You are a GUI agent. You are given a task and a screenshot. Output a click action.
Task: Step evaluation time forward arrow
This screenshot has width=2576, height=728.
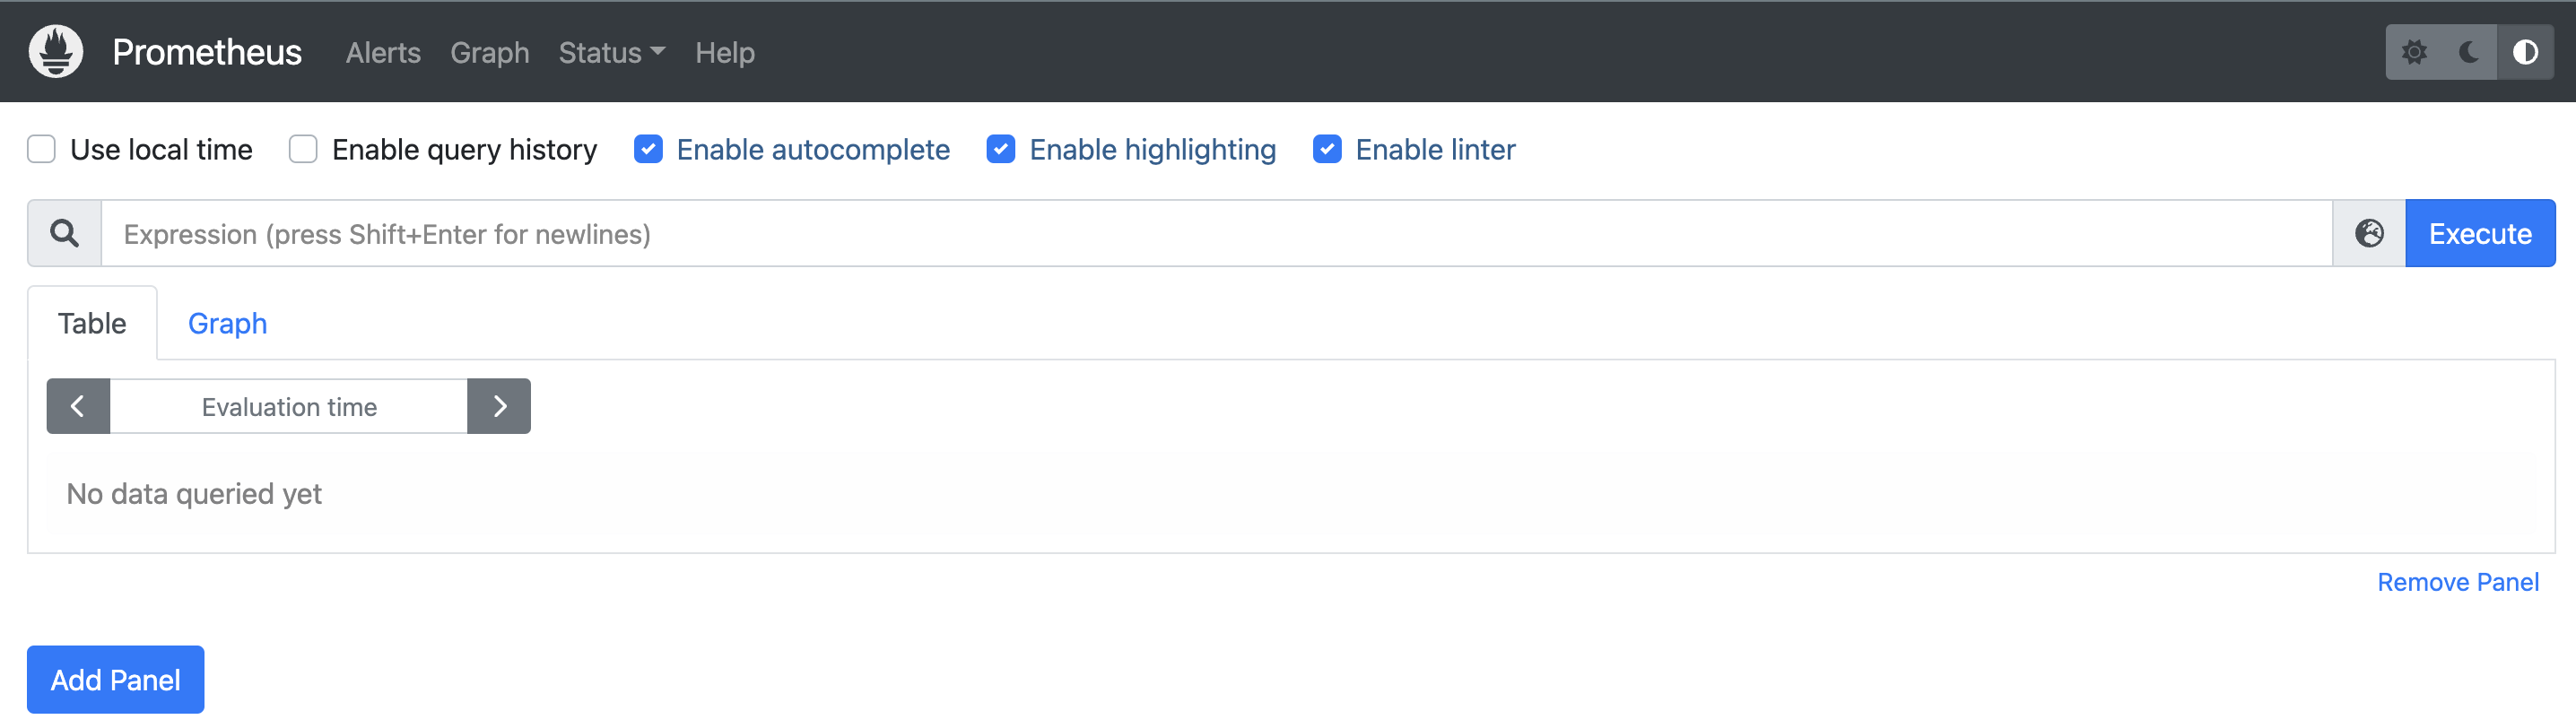(499, 407)
